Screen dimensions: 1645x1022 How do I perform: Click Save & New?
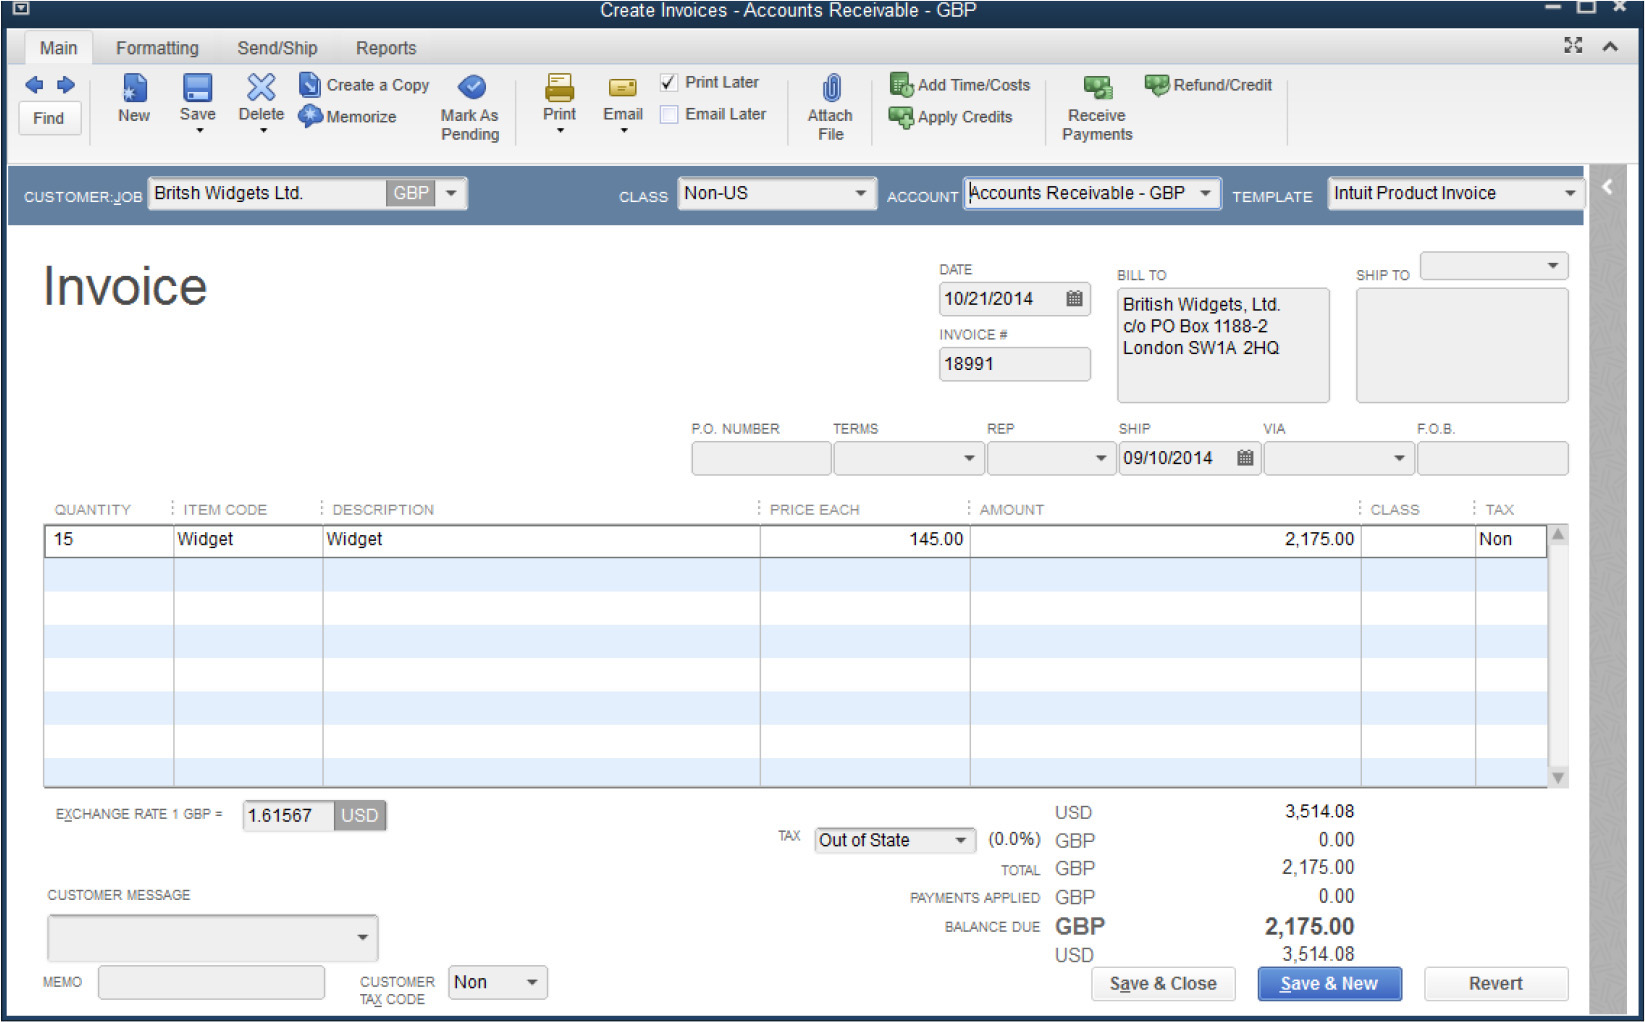click(x=1329, y=983)
